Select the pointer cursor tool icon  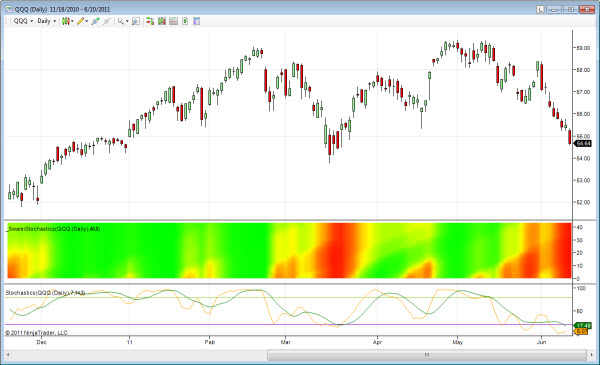pyautogui.click(x=121, y=21)
